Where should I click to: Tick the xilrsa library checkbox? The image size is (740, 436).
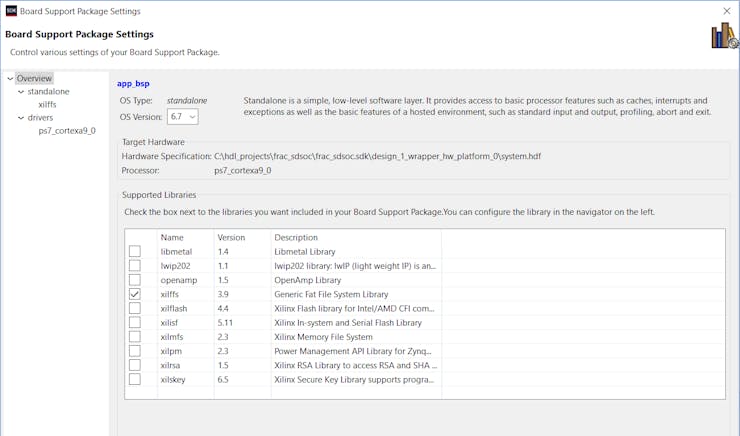pos(135,364)
